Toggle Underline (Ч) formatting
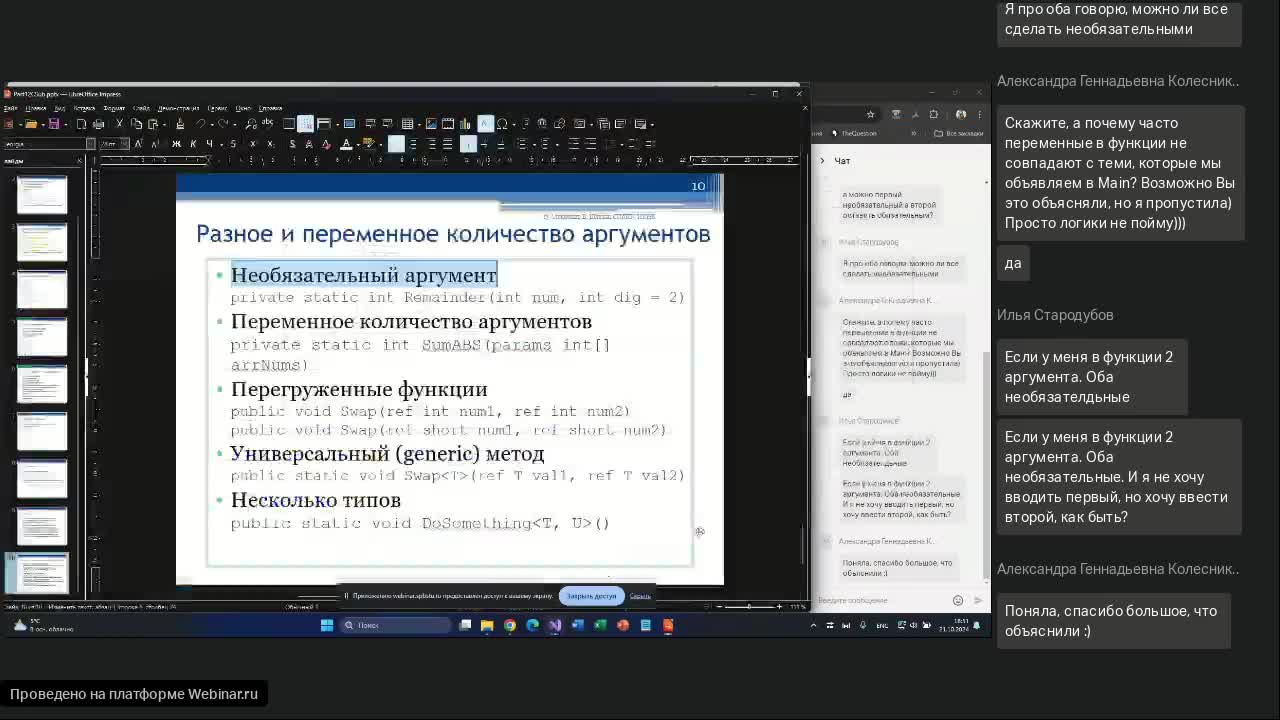The height and width of the screenshot is (720, 1280). coord(209,143)
